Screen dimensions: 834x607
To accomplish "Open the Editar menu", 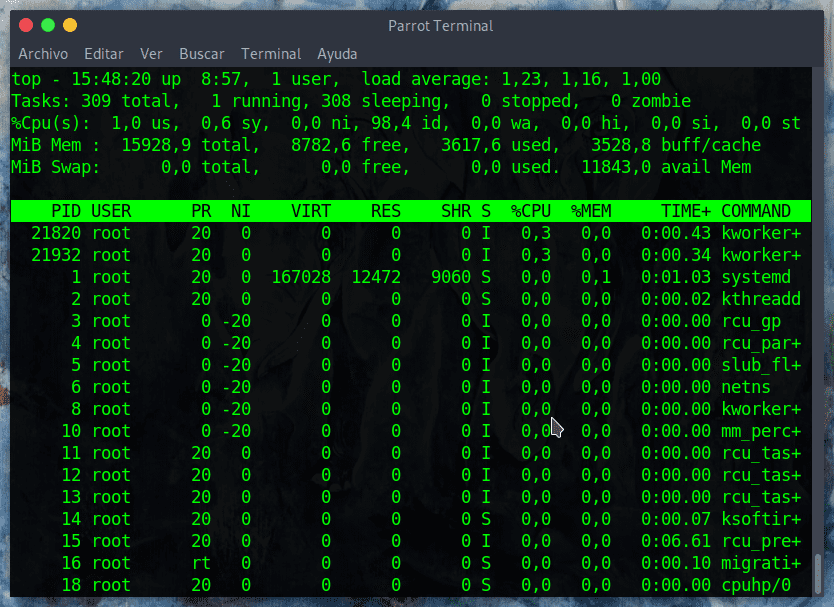I will (x=104, y=54).
